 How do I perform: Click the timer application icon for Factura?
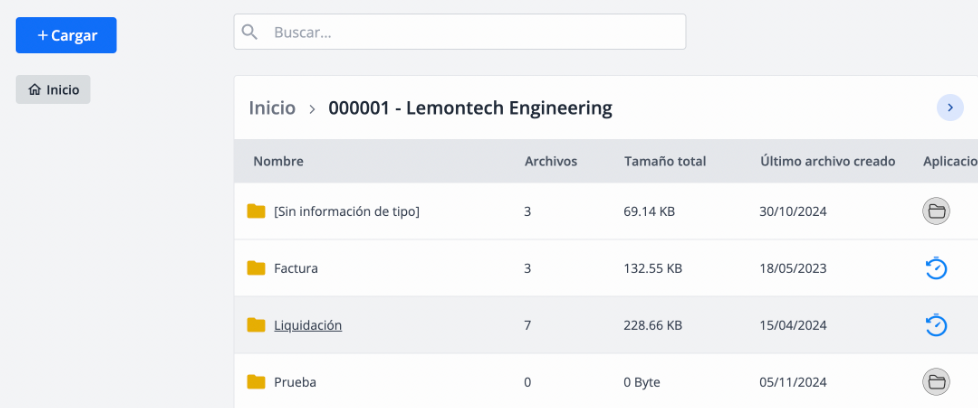click(x=936, y=268)
